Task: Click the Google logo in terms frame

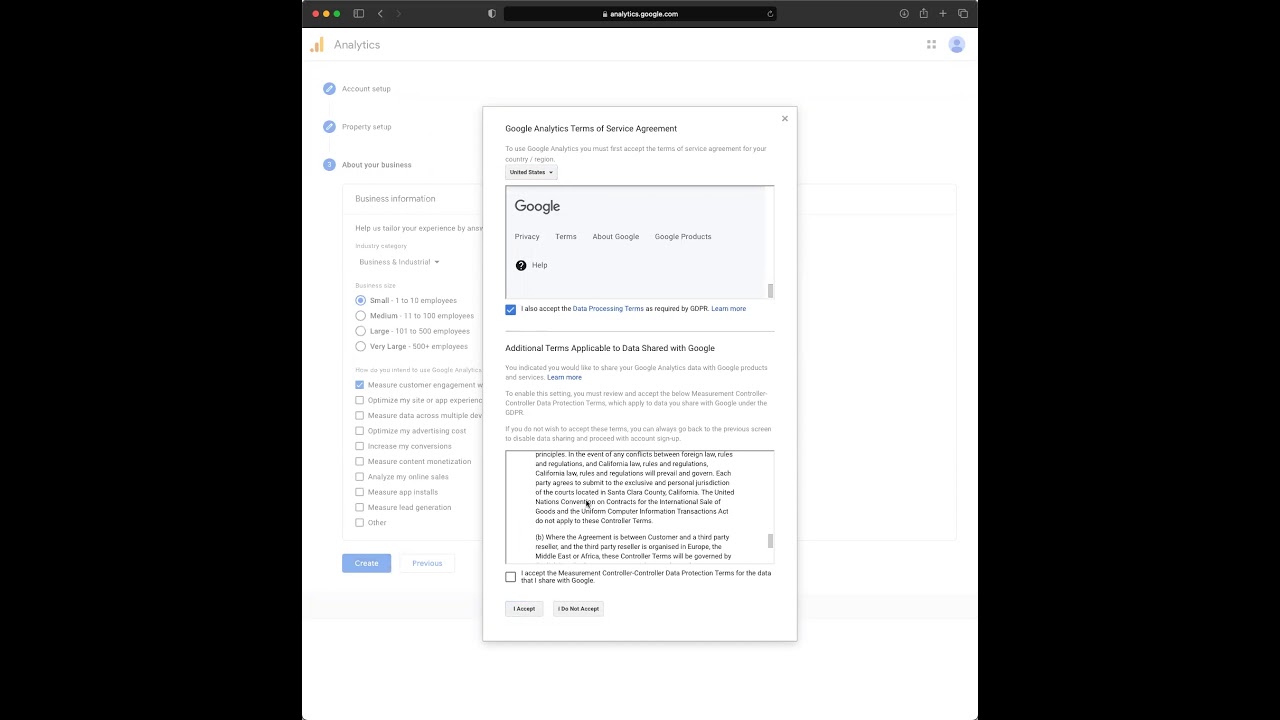Action: point(537,206)
